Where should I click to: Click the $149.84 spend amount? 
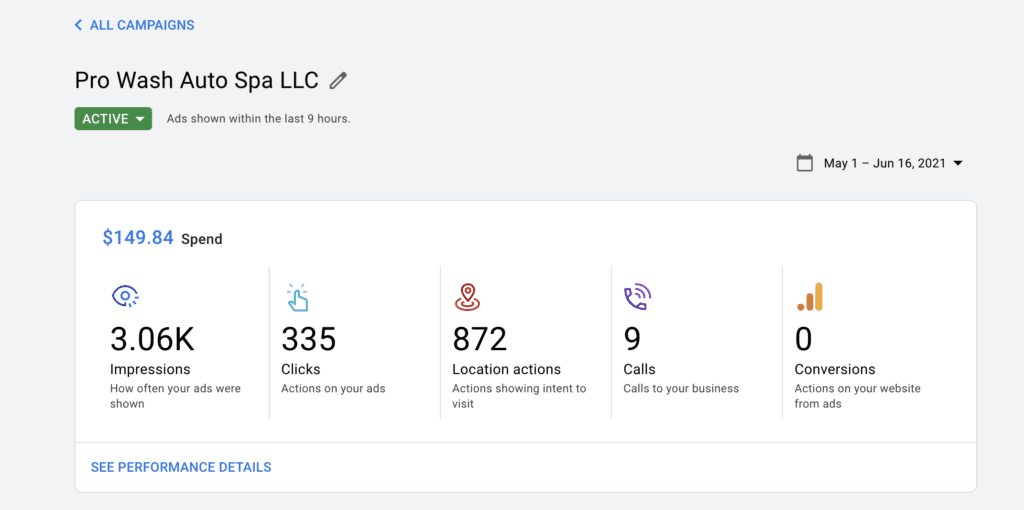click(x=138, y=238)
